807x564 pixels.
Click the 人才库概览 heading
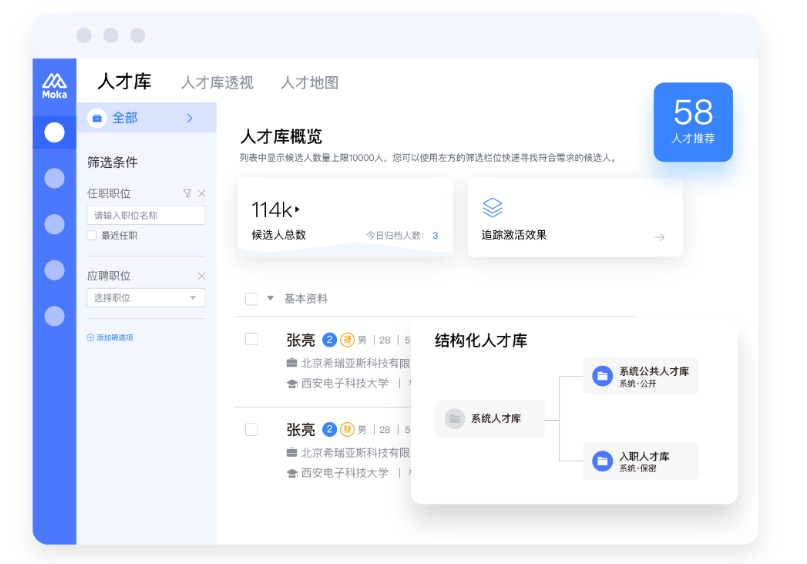tap(281, 136)
